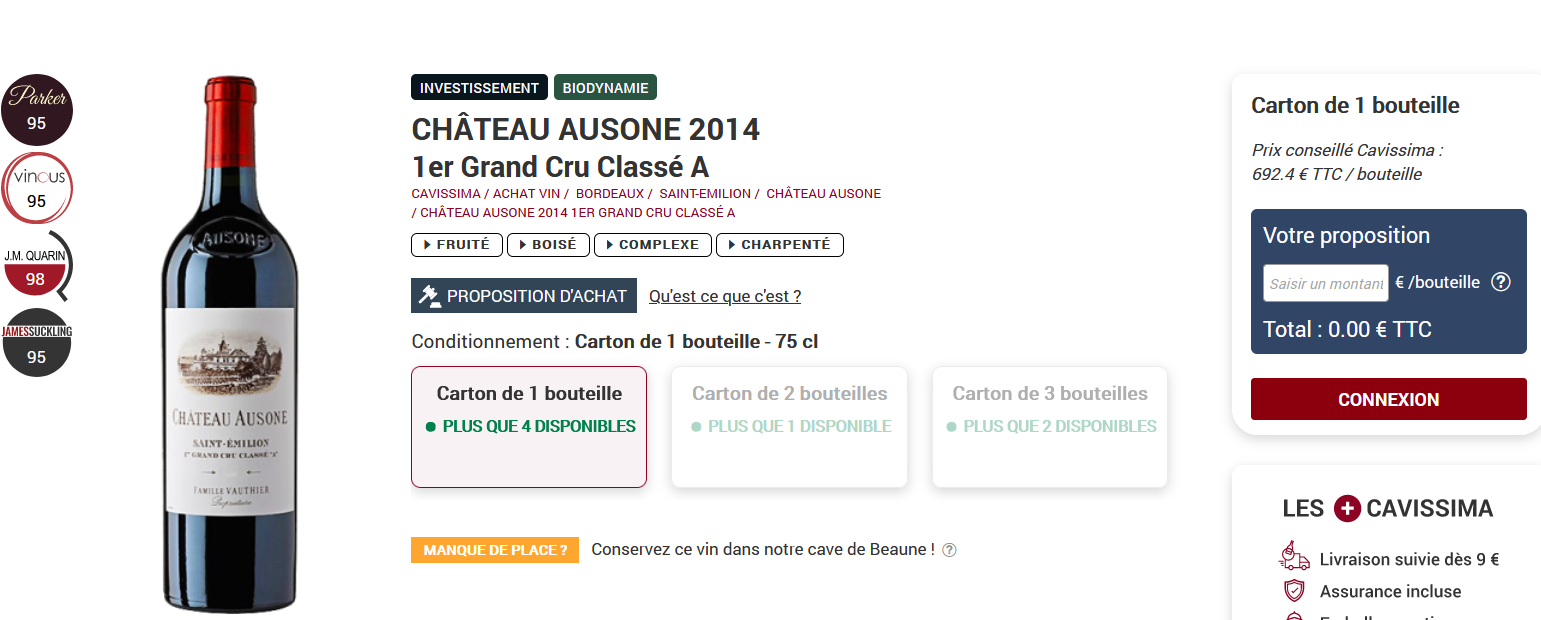Click the MANQUE DE PLACE ? badge
1541x620 pixels.
pyautogui.click(x=495, y=550)
